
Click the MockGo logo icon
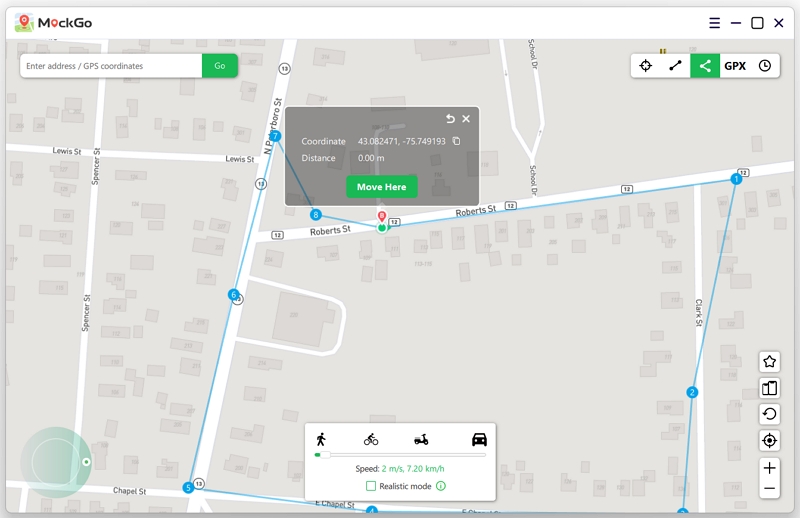click(24, 23)
